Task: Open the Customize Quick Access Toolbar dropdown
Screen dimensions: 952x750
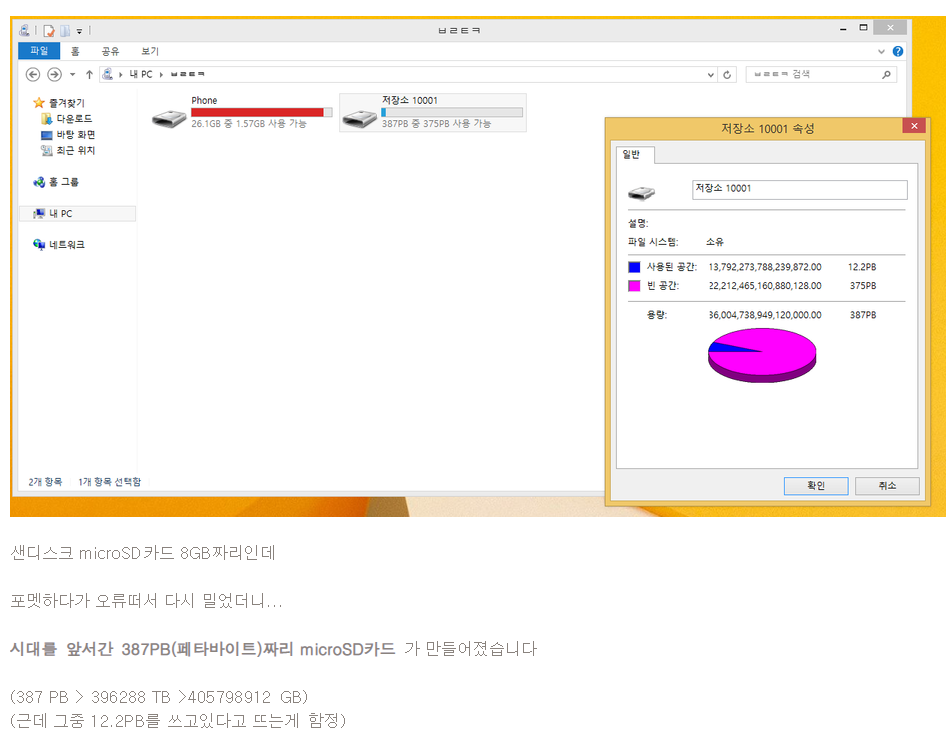Action: [79, 32]
